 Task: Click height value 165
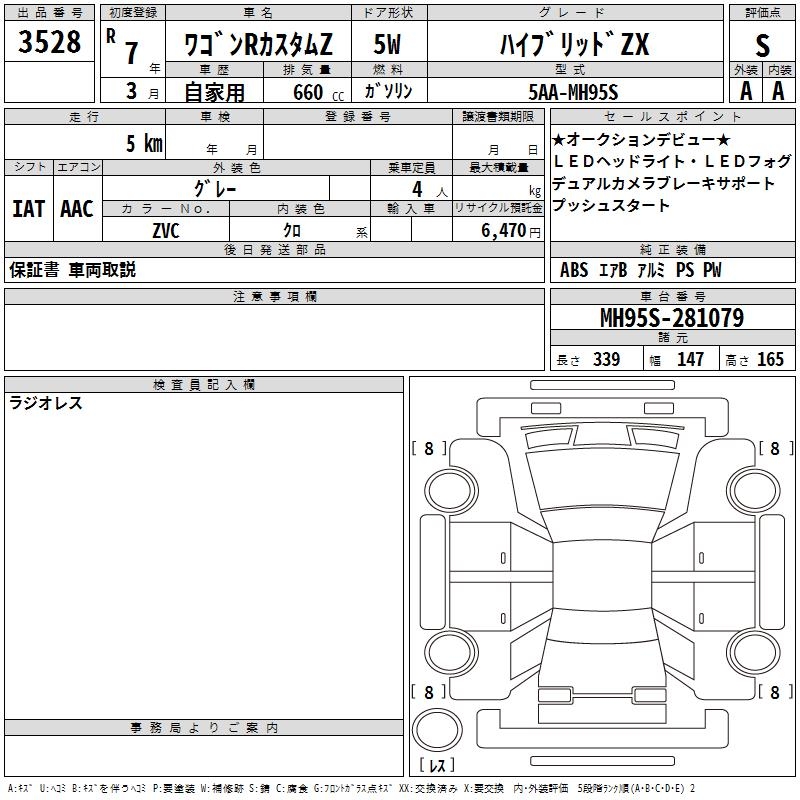tap(770, 359)
